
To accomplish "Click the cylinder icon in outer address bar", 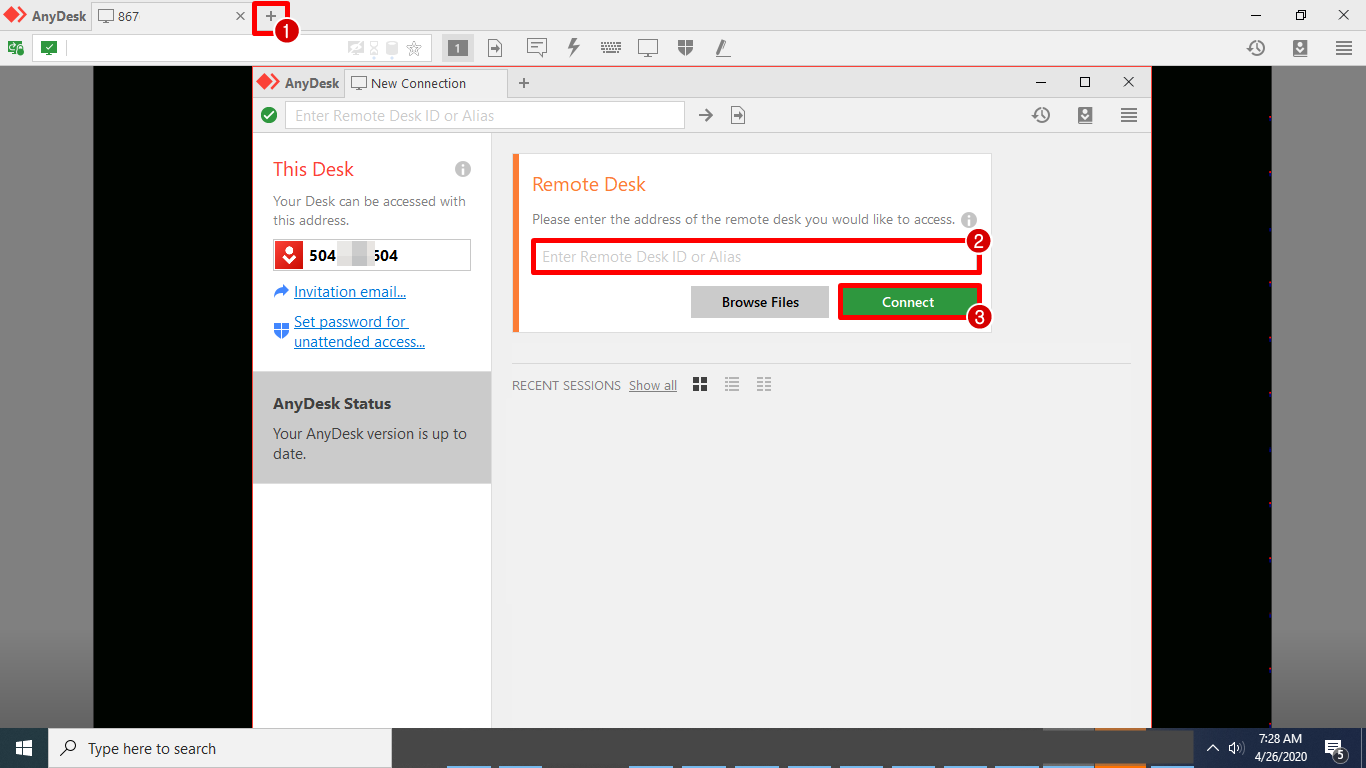I will click(392, 48).
